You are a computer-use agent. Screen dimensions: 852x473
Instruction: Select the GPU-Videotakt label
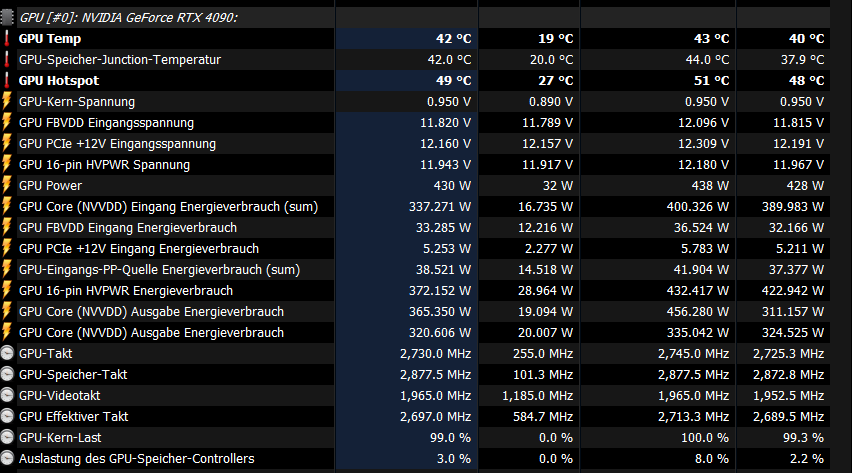click(x=59, y=396)
